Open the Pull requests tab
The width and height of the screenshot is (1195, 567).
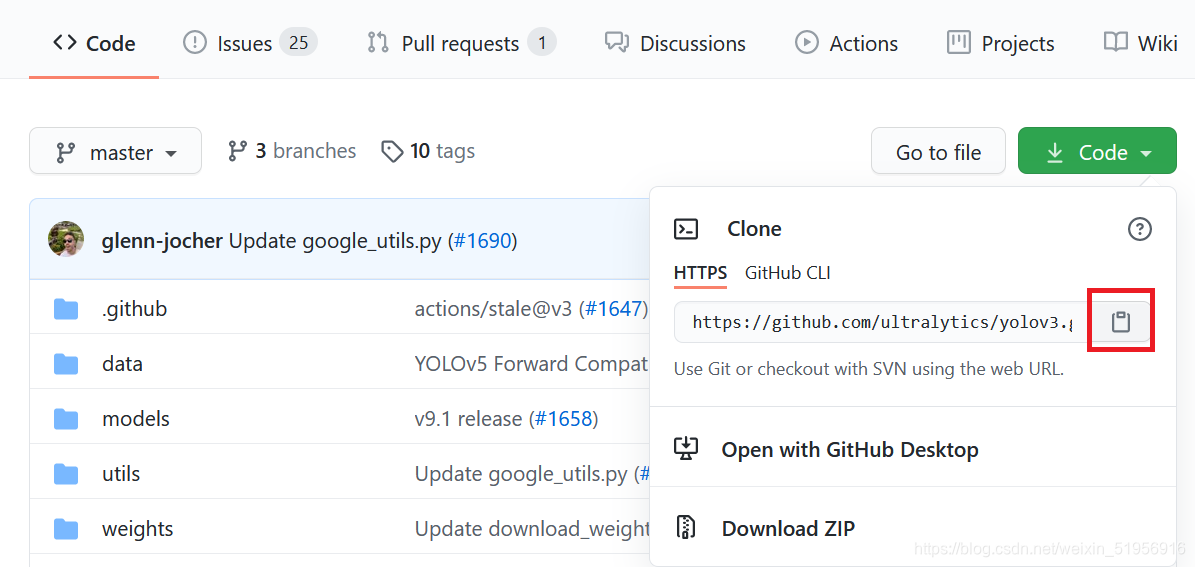pyautogui.click(x=460, y=43)
